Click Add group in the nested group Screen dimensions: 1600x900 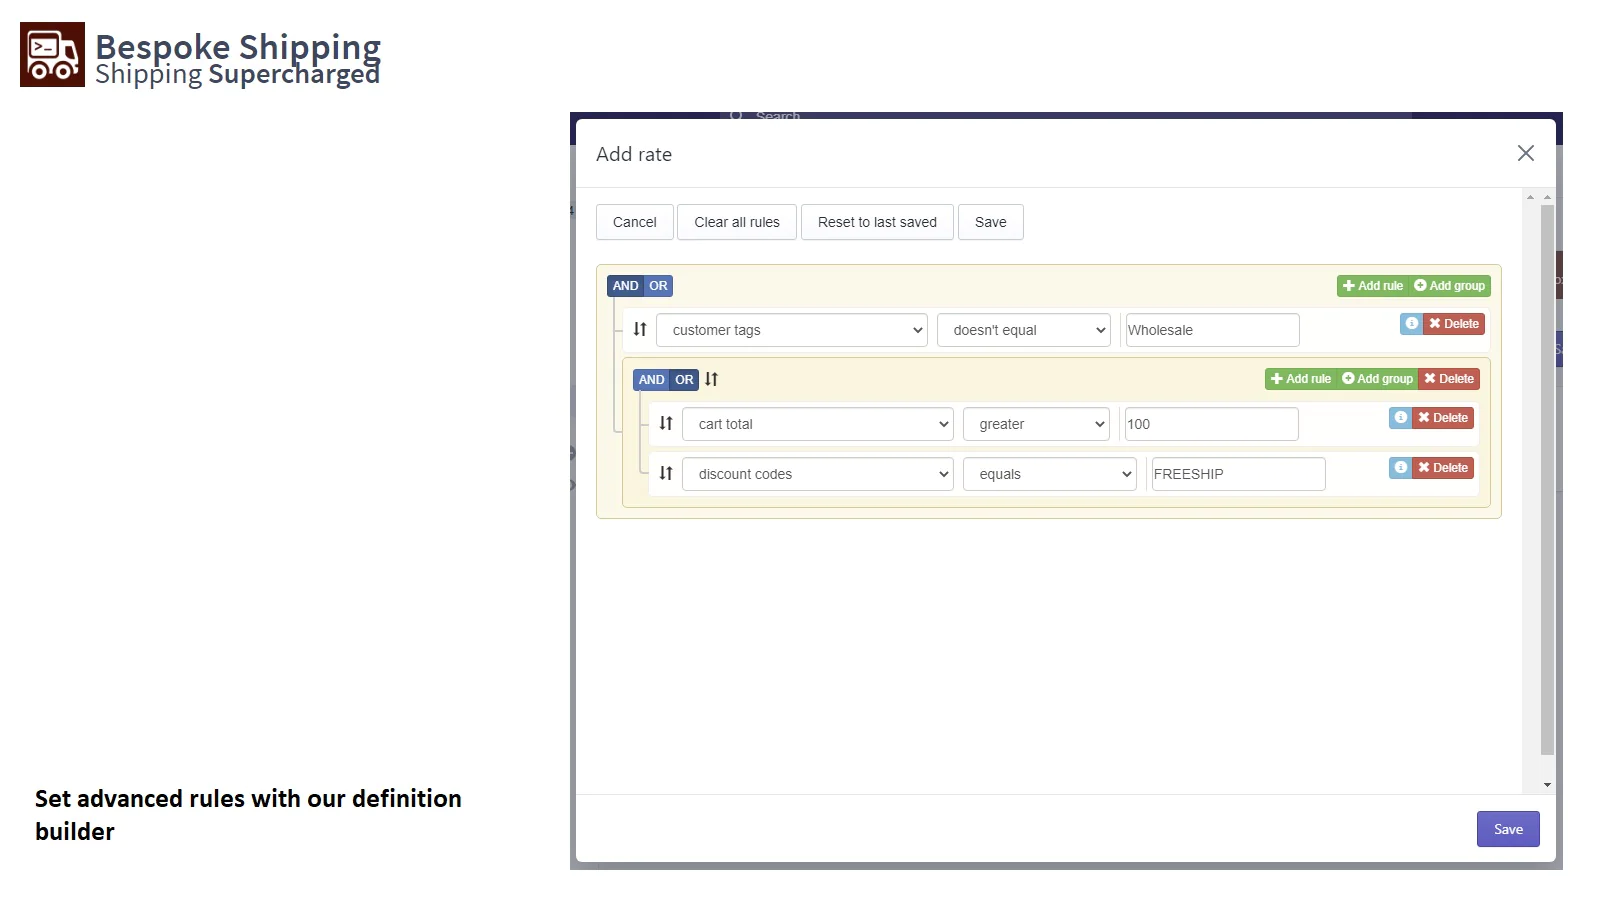pos(1378,379)
